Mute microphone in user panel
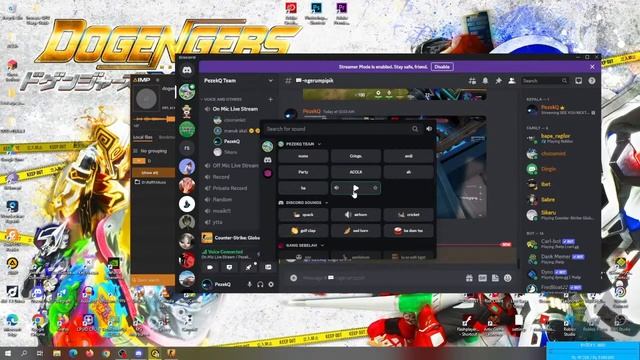Image resolution: width=640 pixels, height=360 pixels. coord(250,284)
